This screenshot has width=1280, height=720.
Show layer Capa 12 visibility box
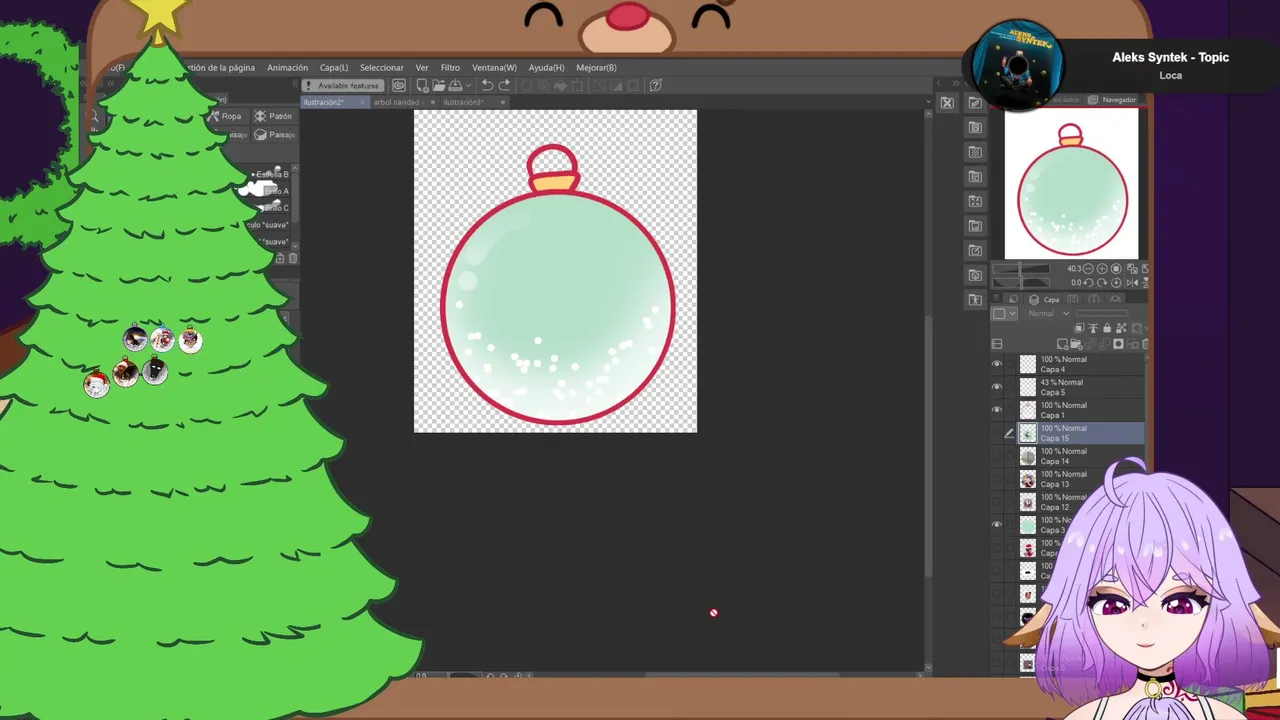[x=996, y=502]
